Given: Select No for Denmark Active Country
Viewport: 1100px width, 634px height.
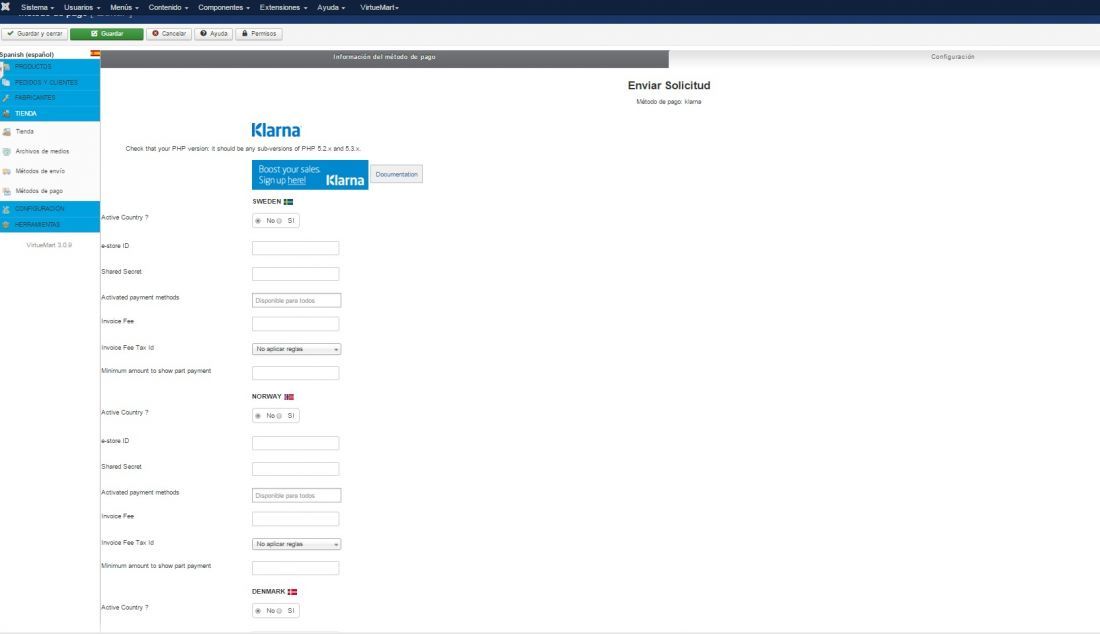Looking at the screenshot, I should tap(258, 611).
